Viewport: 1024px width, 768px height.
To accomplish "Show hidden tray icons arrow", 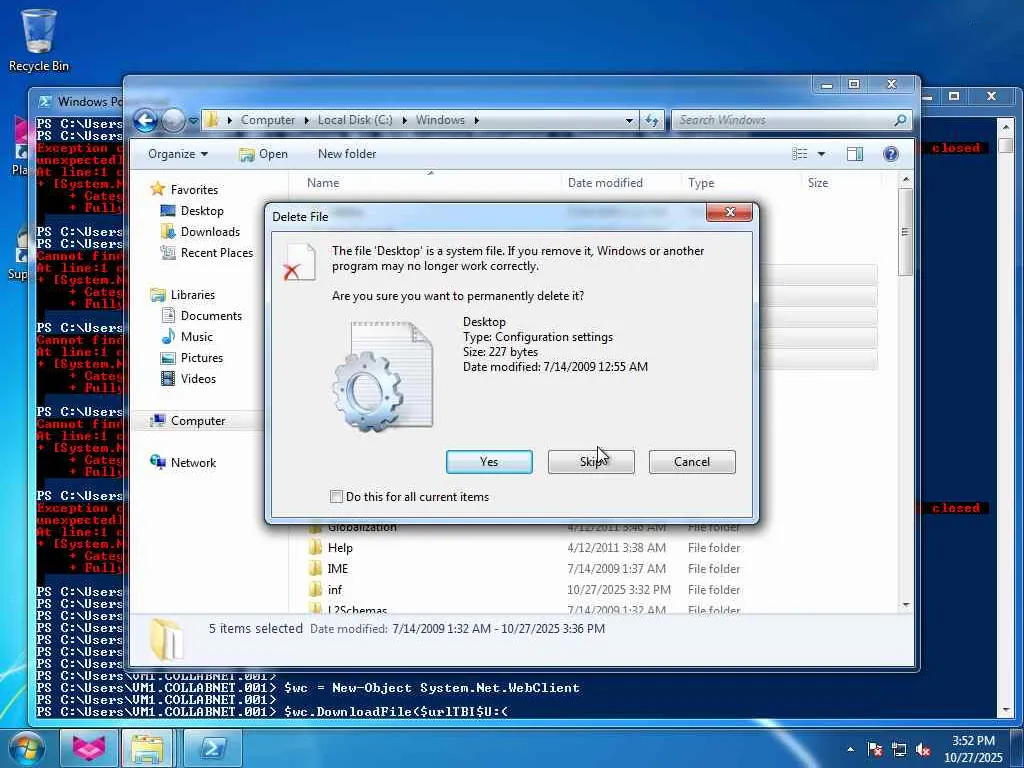I will click(x=850, y=749).
